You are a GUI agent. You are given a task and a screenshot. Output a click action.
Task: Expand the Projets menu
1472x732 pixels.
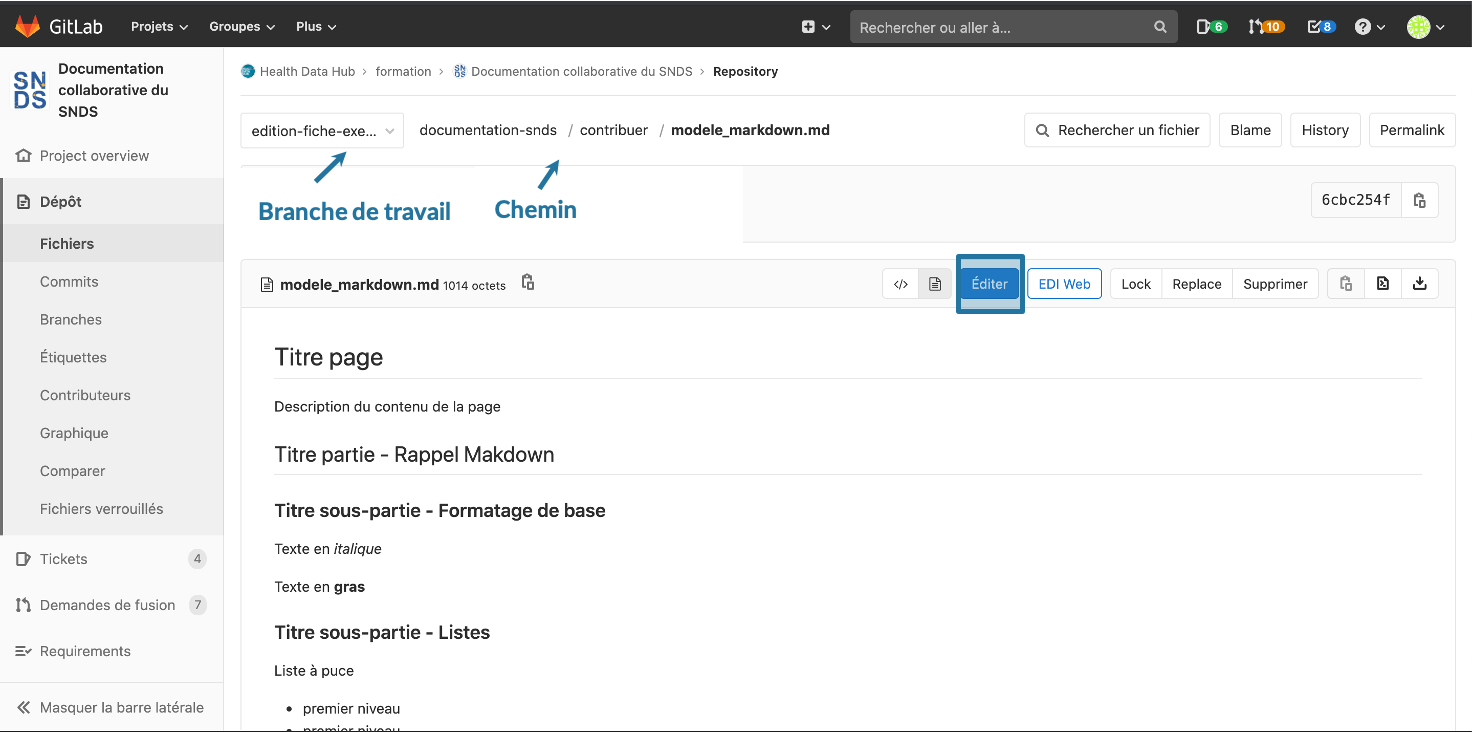[x=159, y=27]
